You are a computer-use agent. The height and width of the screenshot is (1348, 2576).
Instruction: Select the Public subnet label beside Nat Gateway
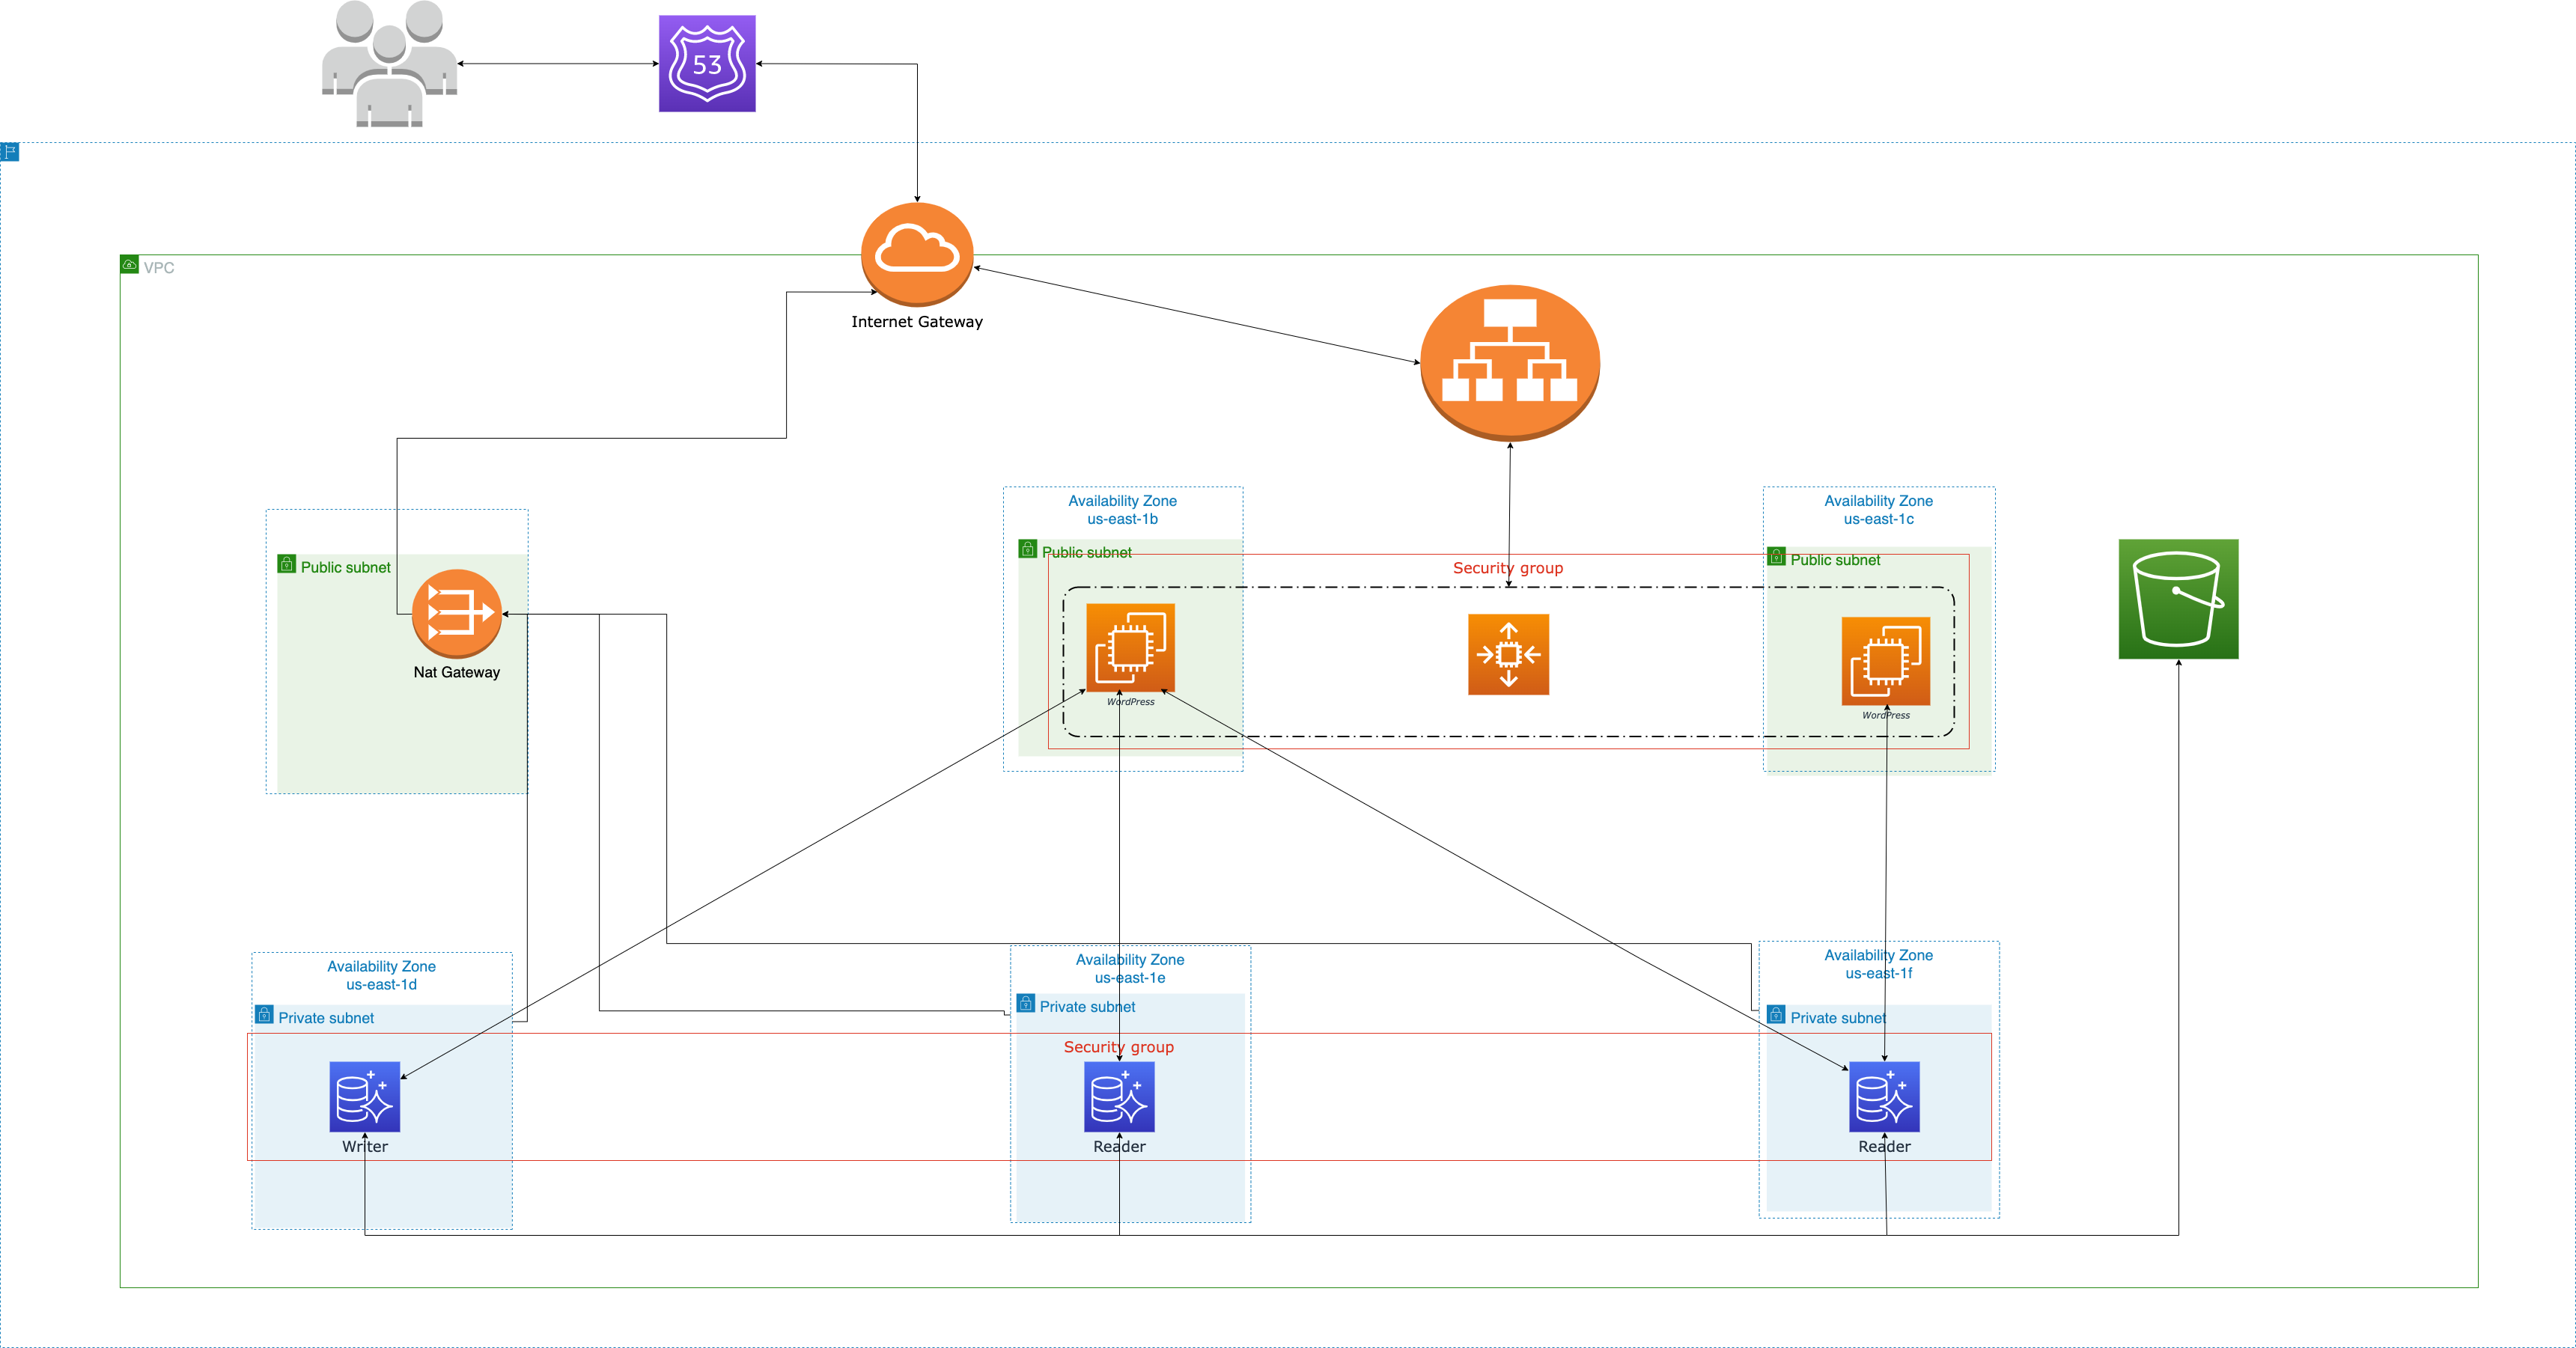[x=345, y=567]
